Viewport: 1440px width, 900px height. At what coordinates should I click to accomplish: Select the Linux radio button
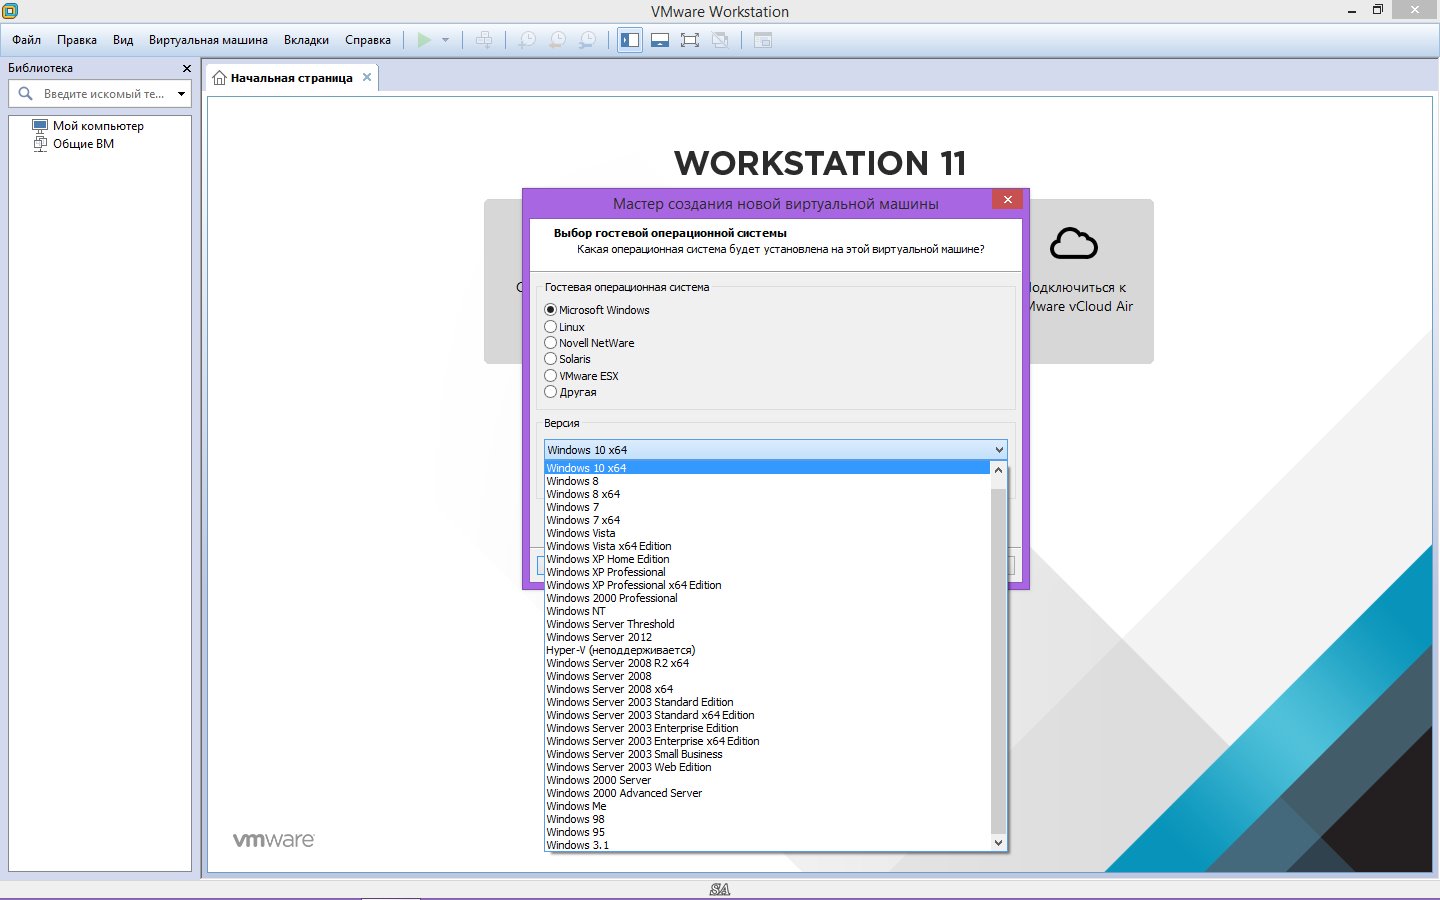click(550, 326)
